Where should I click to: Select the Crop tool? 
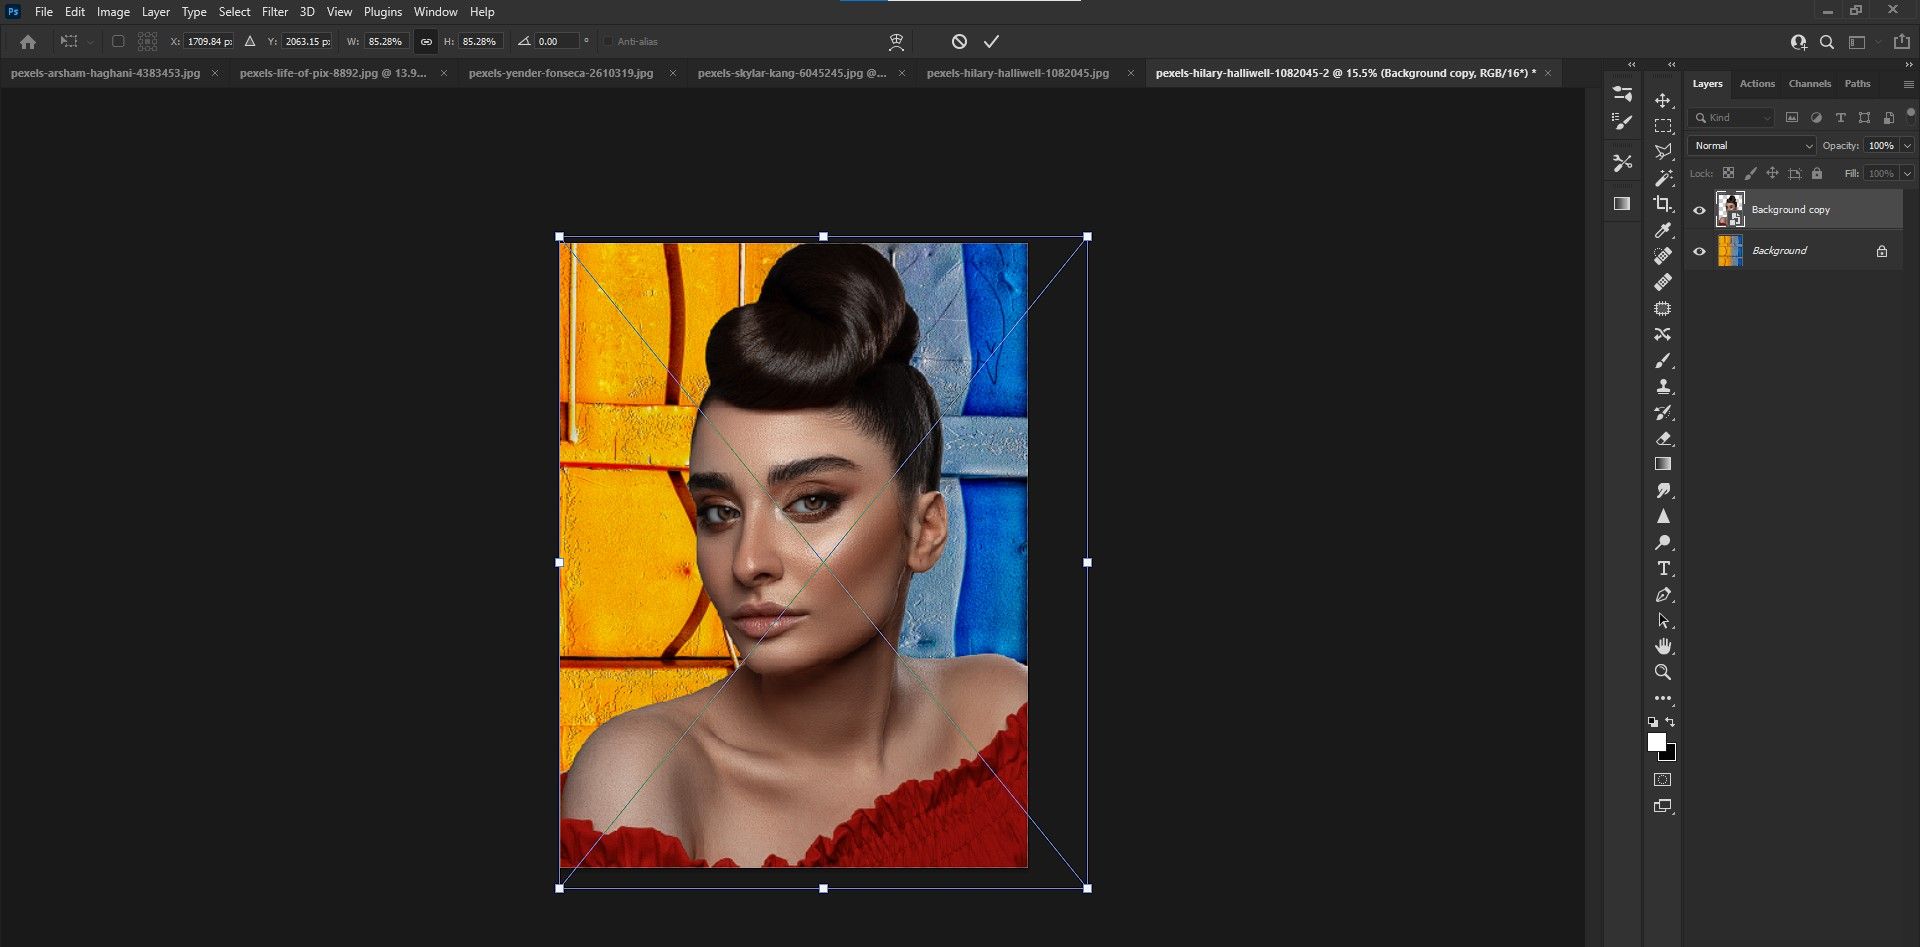click(x=1663, y=204)
